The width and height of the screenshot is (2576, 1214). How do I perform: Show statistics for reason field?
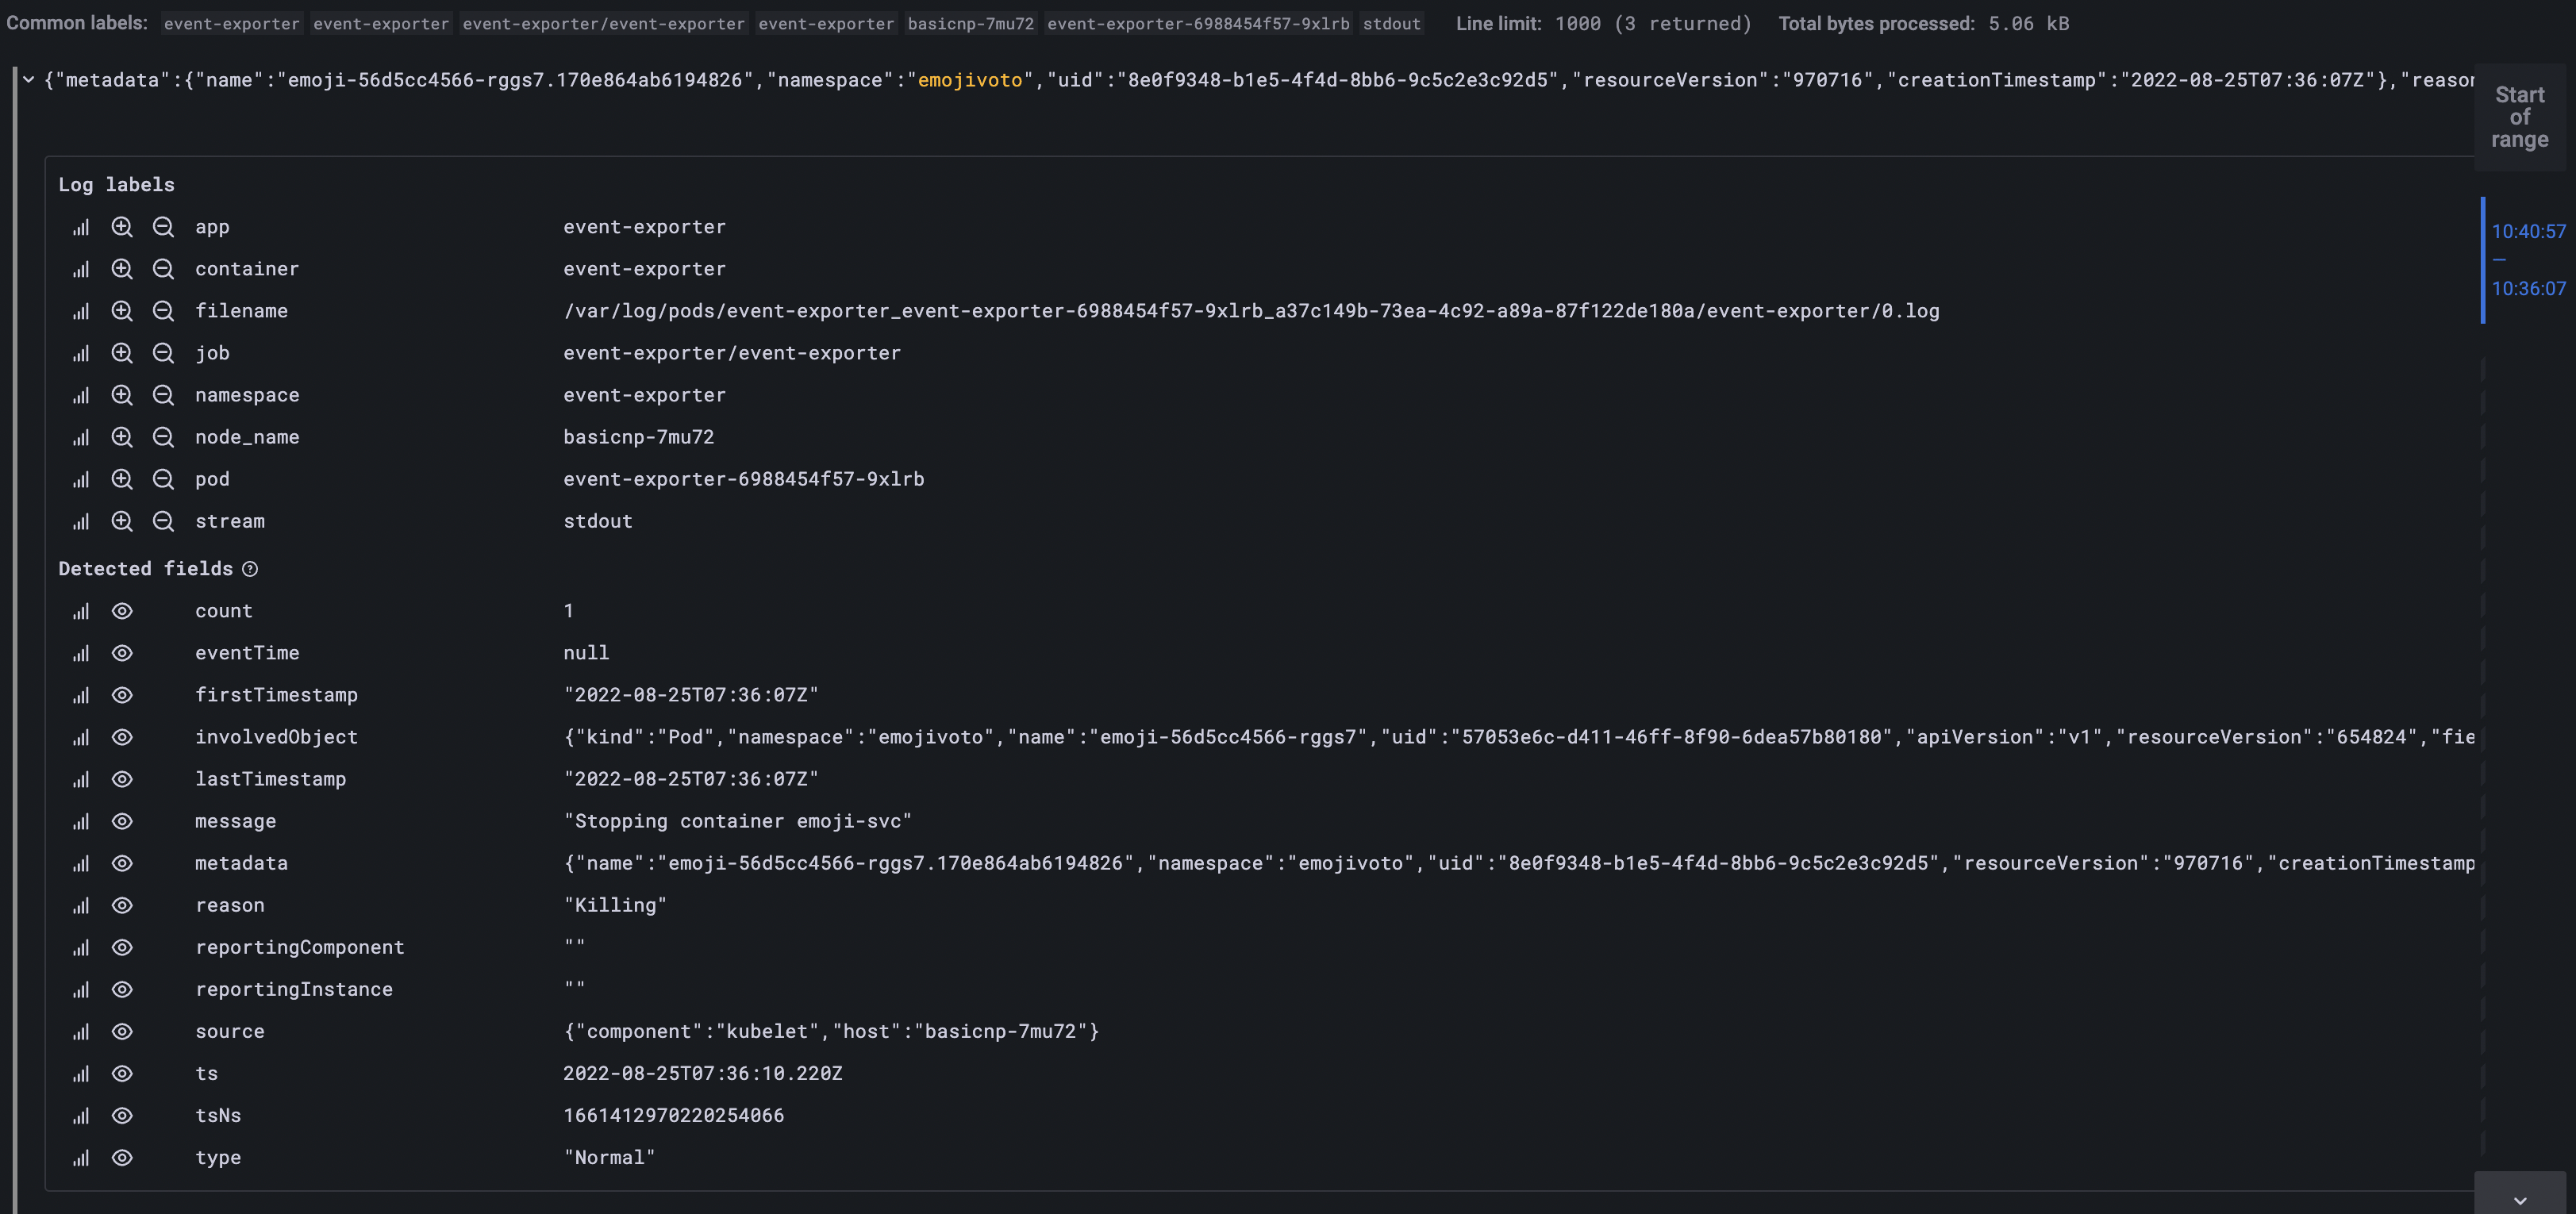[x=81, y=905]
